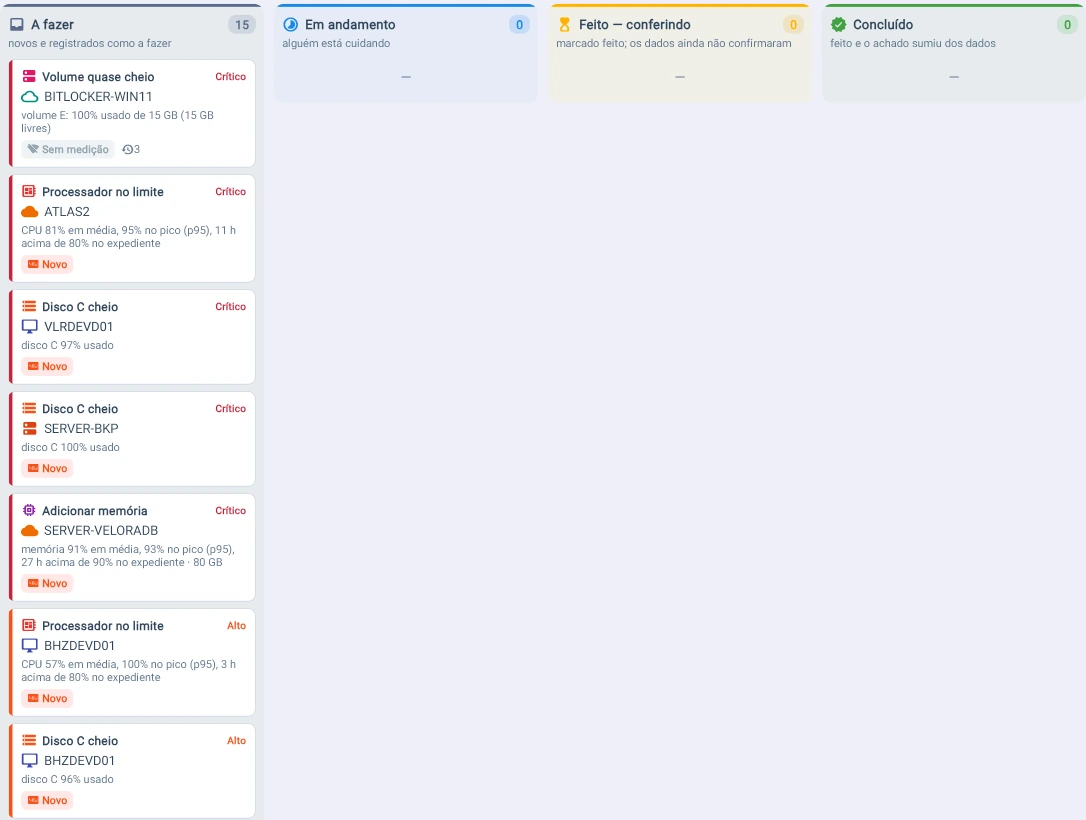Click the green check icon beside Concluído
Viewport: 1086px width, 820px height.
pyautogui.click(x=839, y=25)
